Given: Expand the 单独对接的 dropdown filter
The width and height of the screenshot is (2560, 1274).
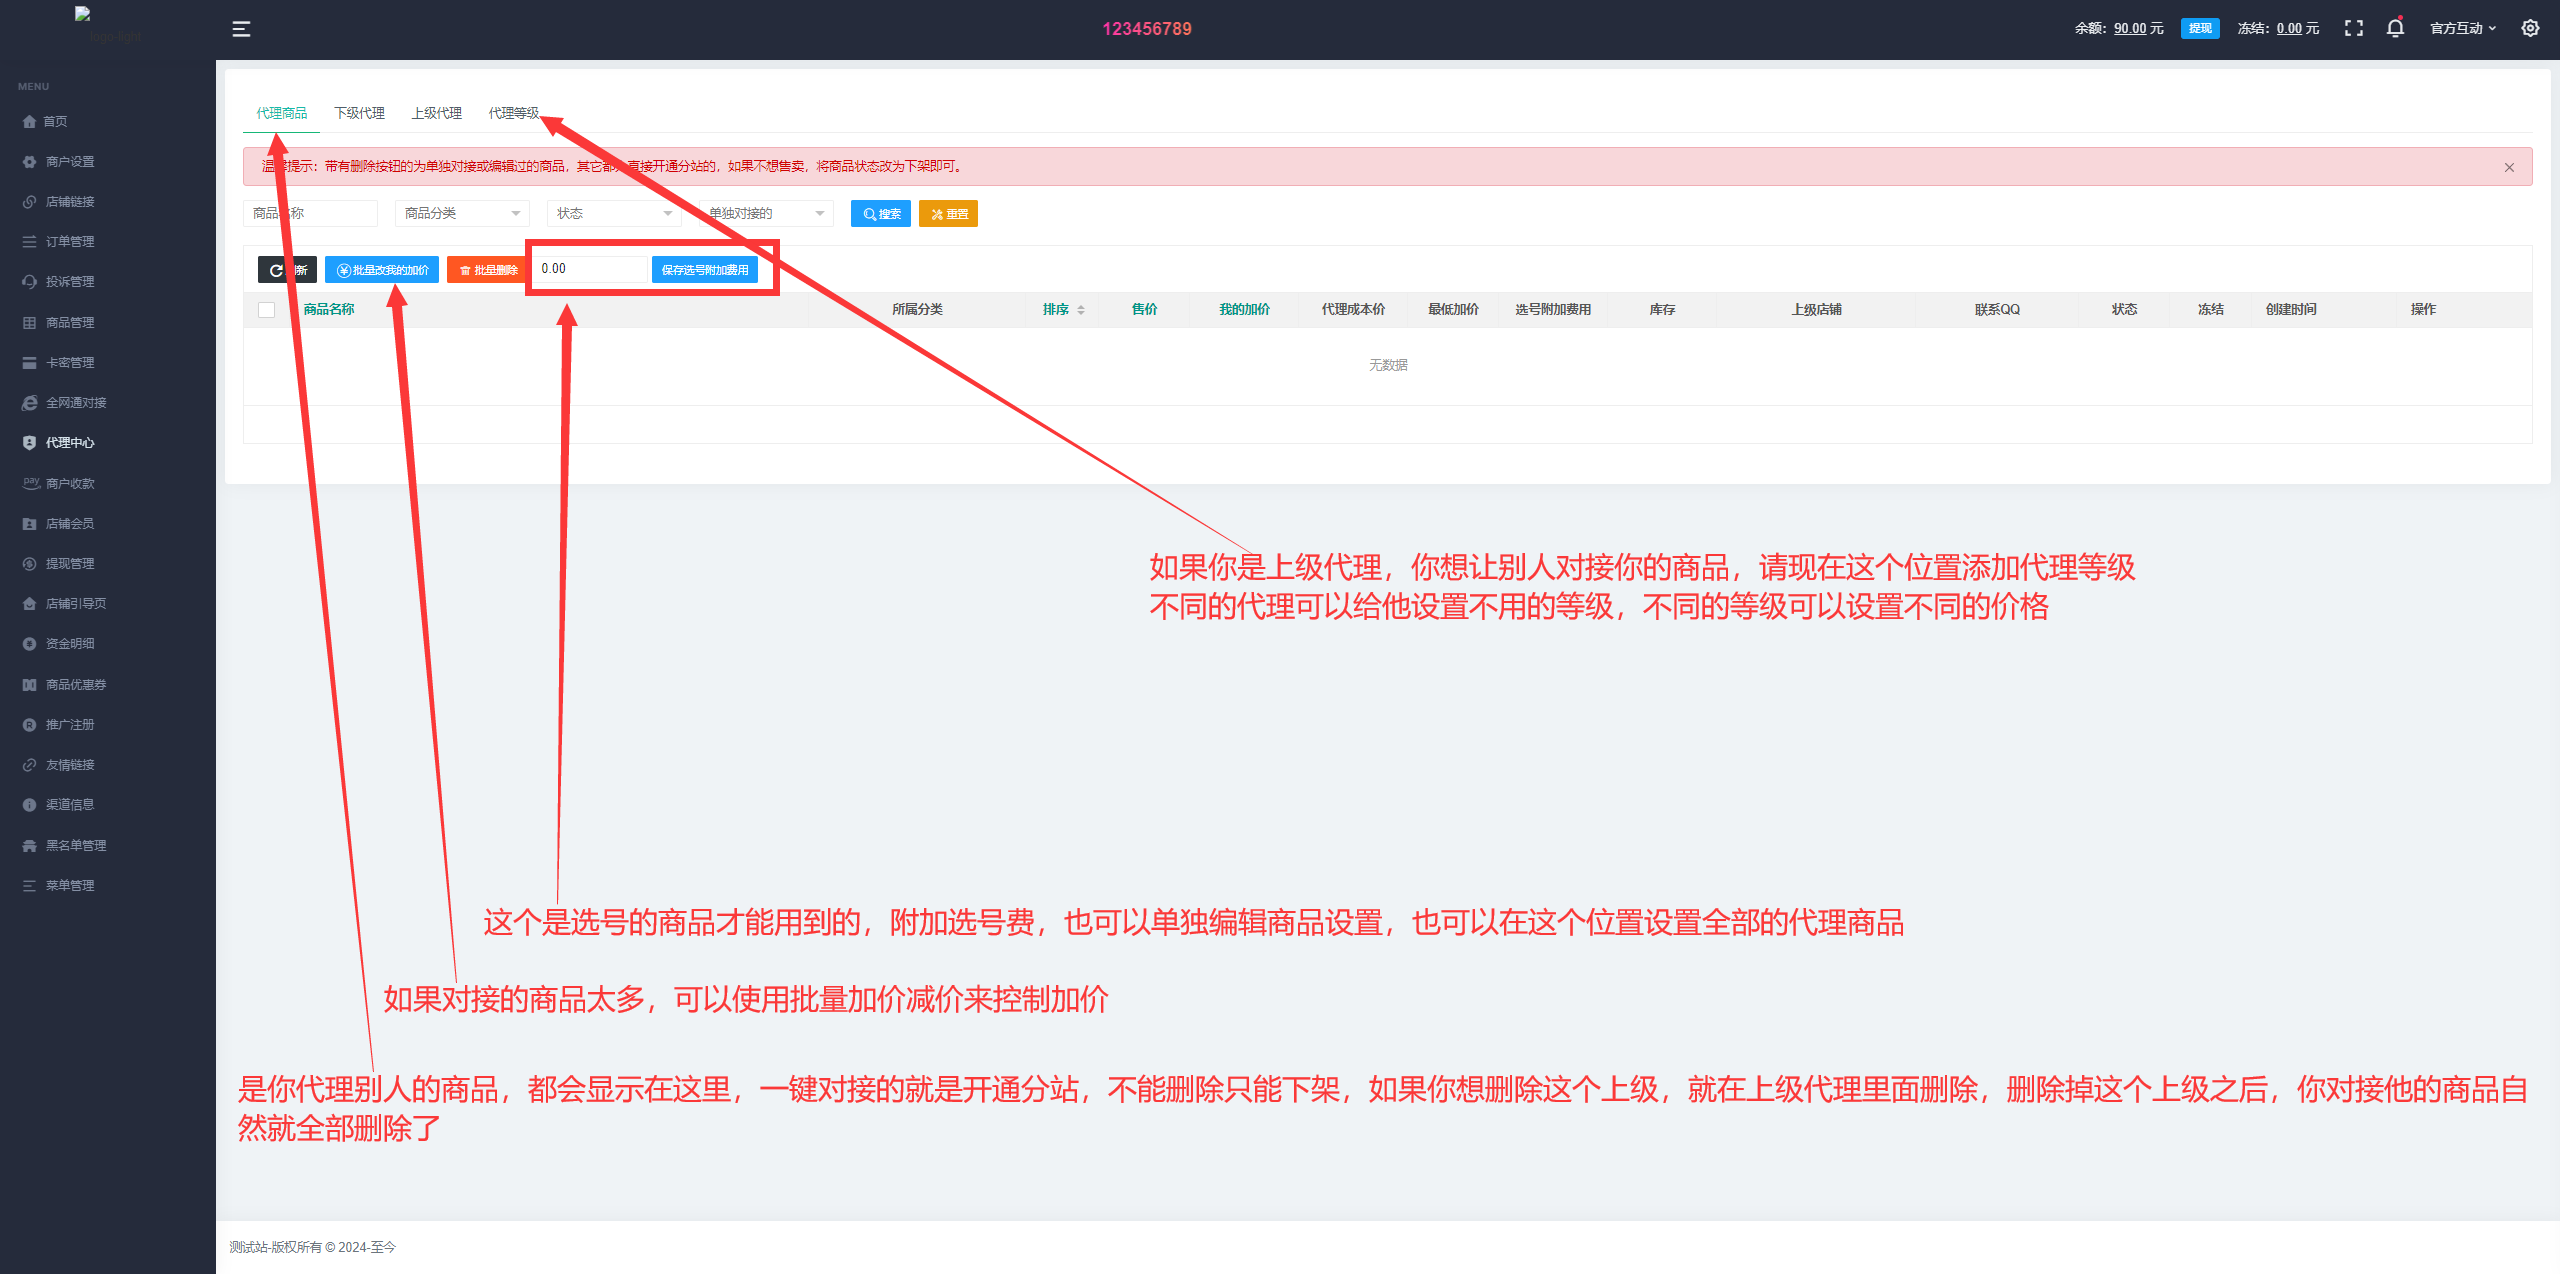Looking at the screenshot, I should click(x=765, y=213).
